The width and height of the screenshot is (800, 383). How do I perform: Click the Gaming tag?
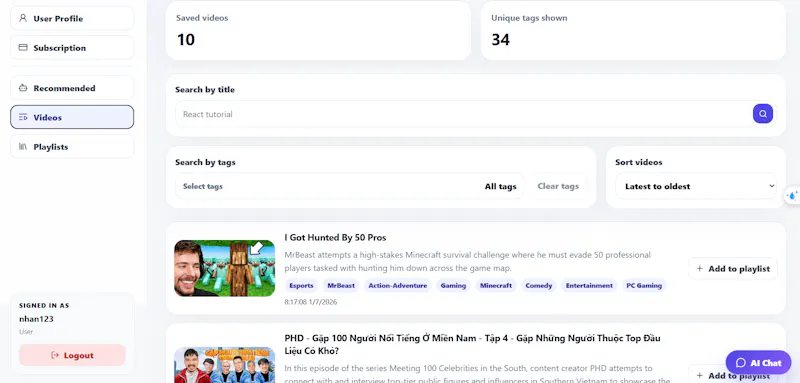point(453,286)
